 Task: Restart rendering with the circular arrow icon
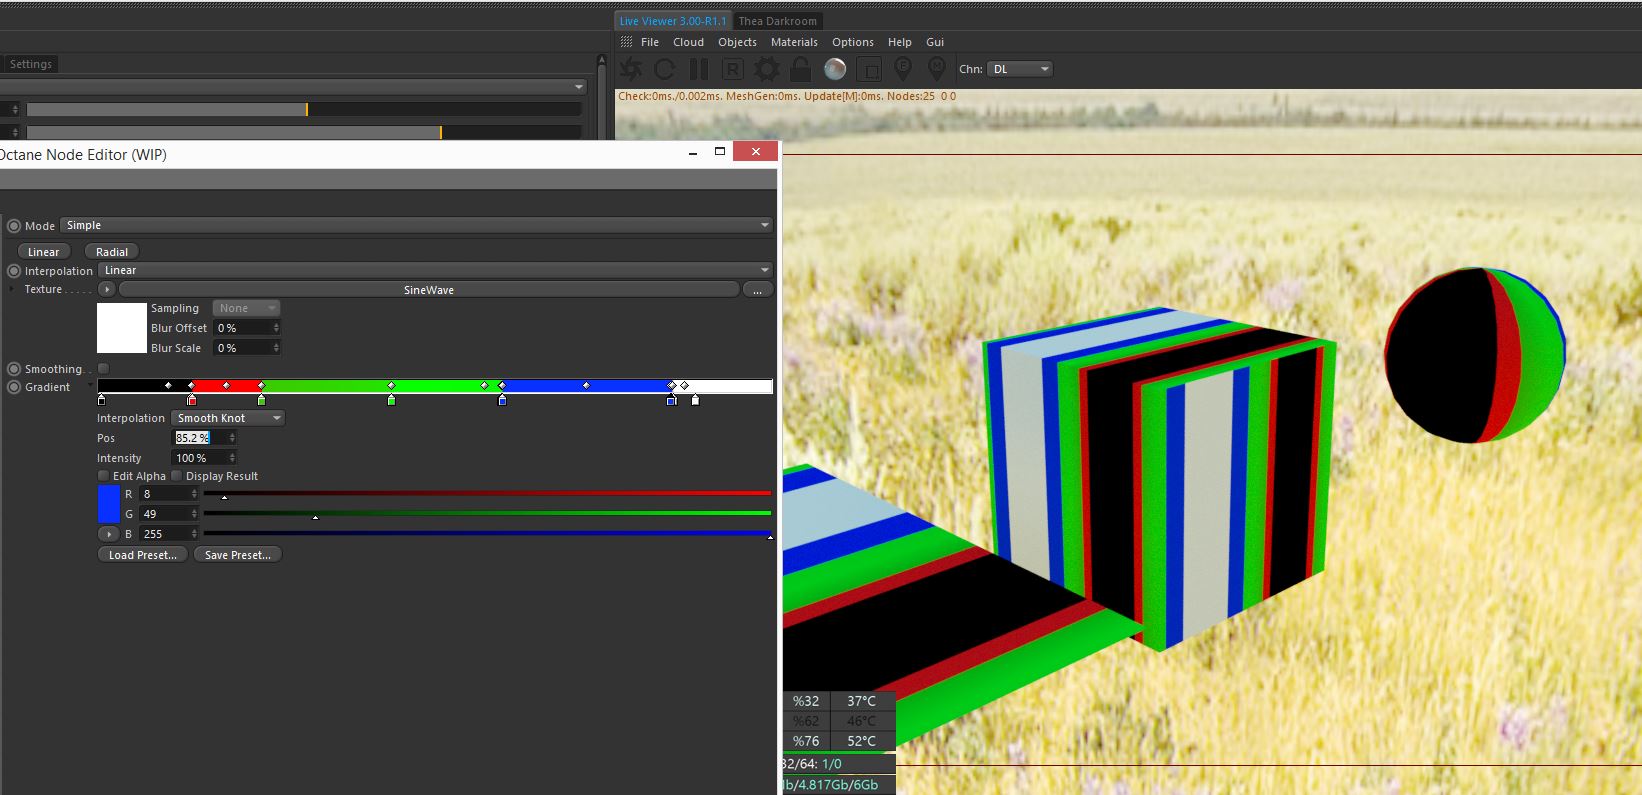(664, 69)
